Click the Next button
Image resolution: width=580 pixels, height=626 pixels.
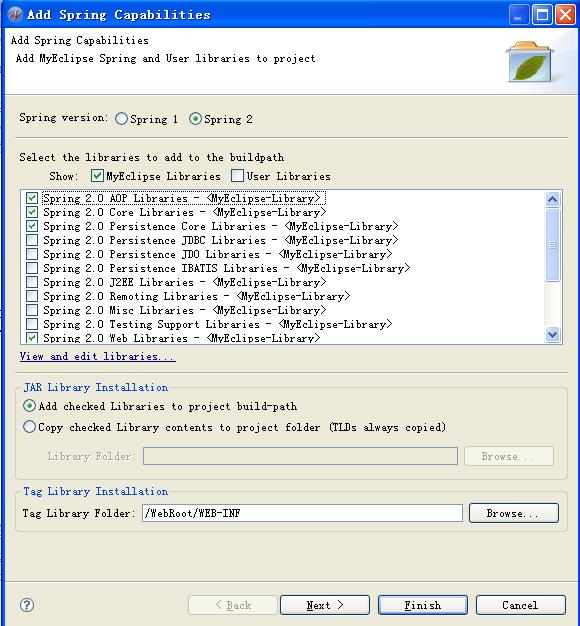325,605
